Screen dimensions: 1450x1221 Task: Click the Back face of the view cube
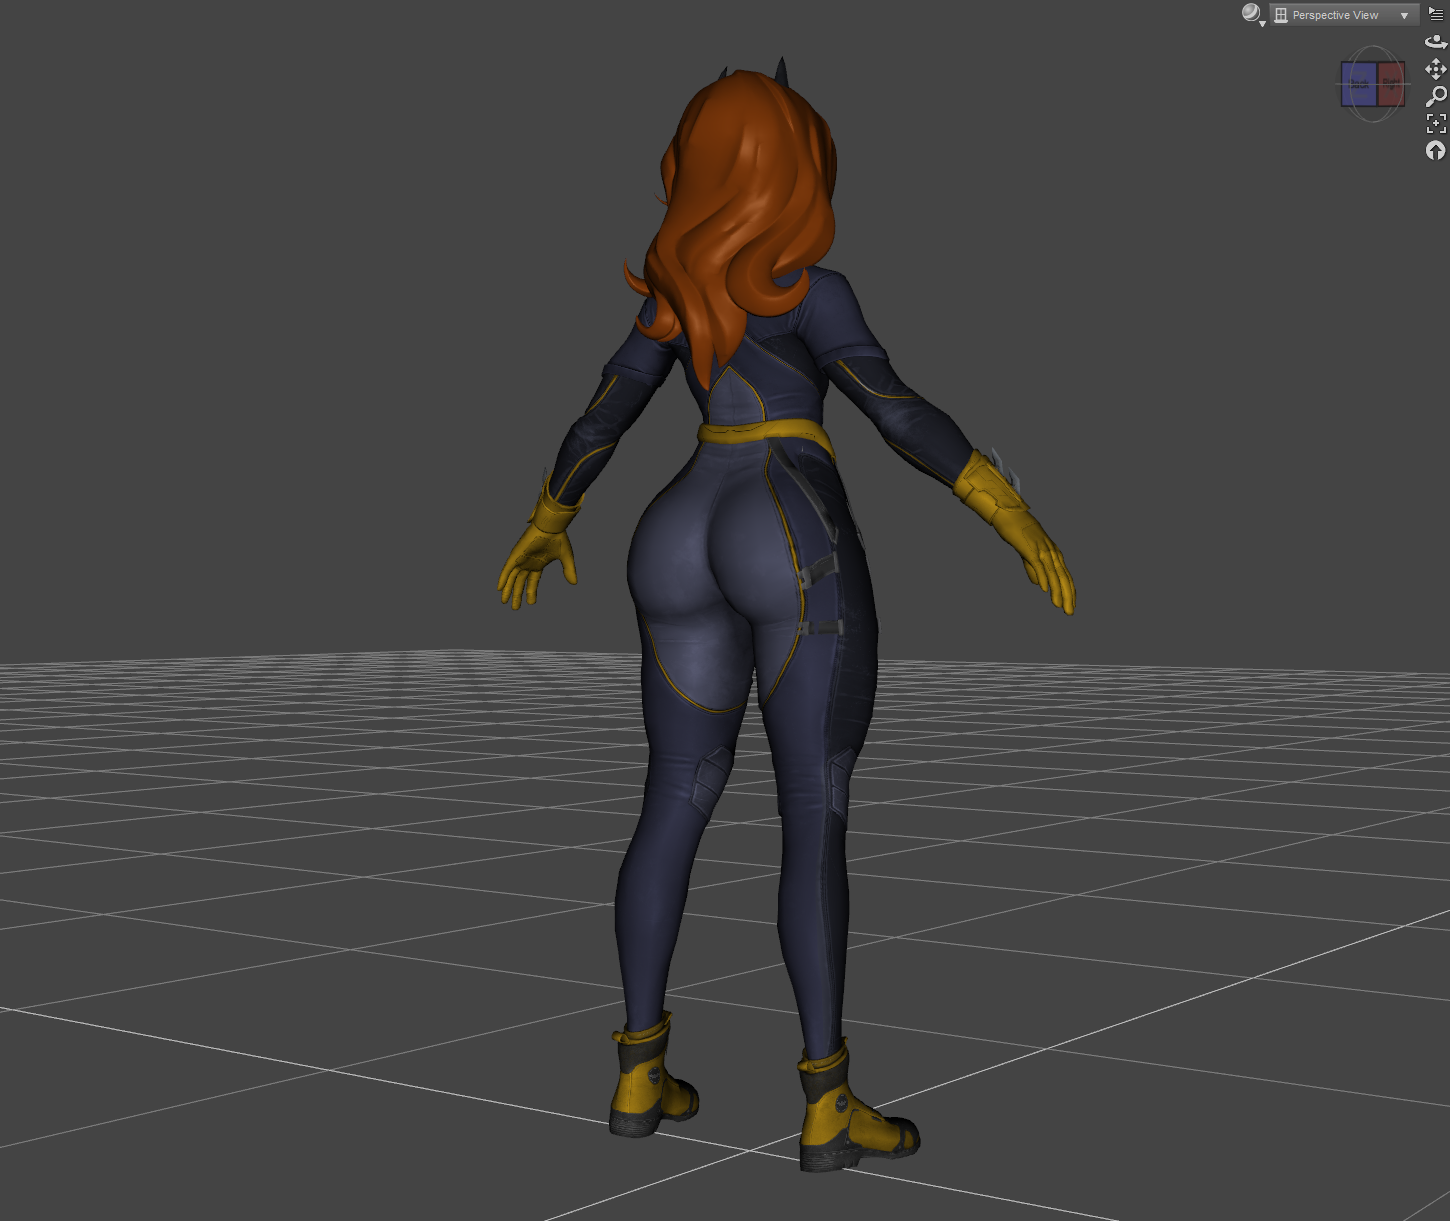(1359, 84)
